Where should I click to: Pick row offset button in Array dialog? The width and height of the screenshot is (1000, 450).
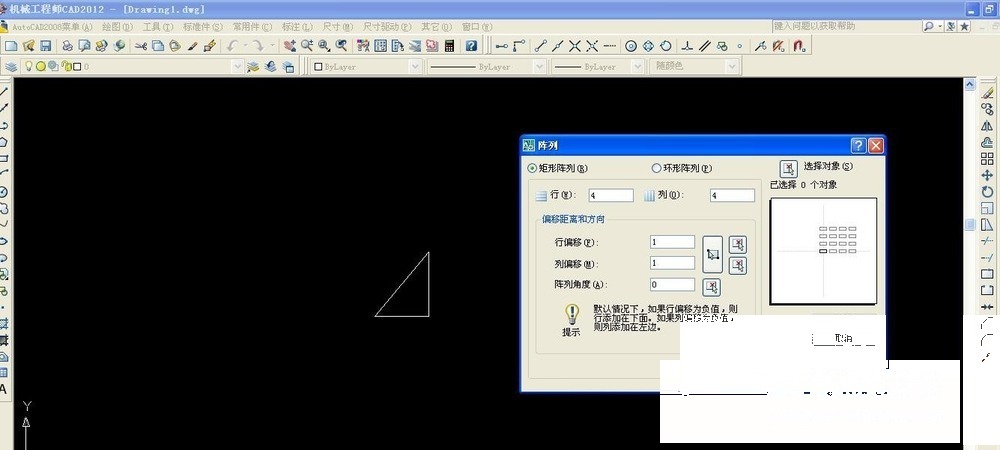(738, 244)
